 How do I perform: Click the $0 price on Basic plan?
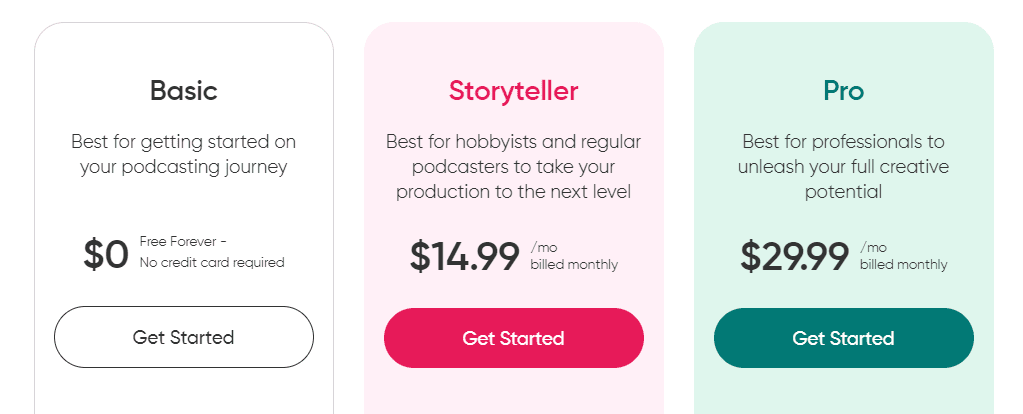coord(106,254)
